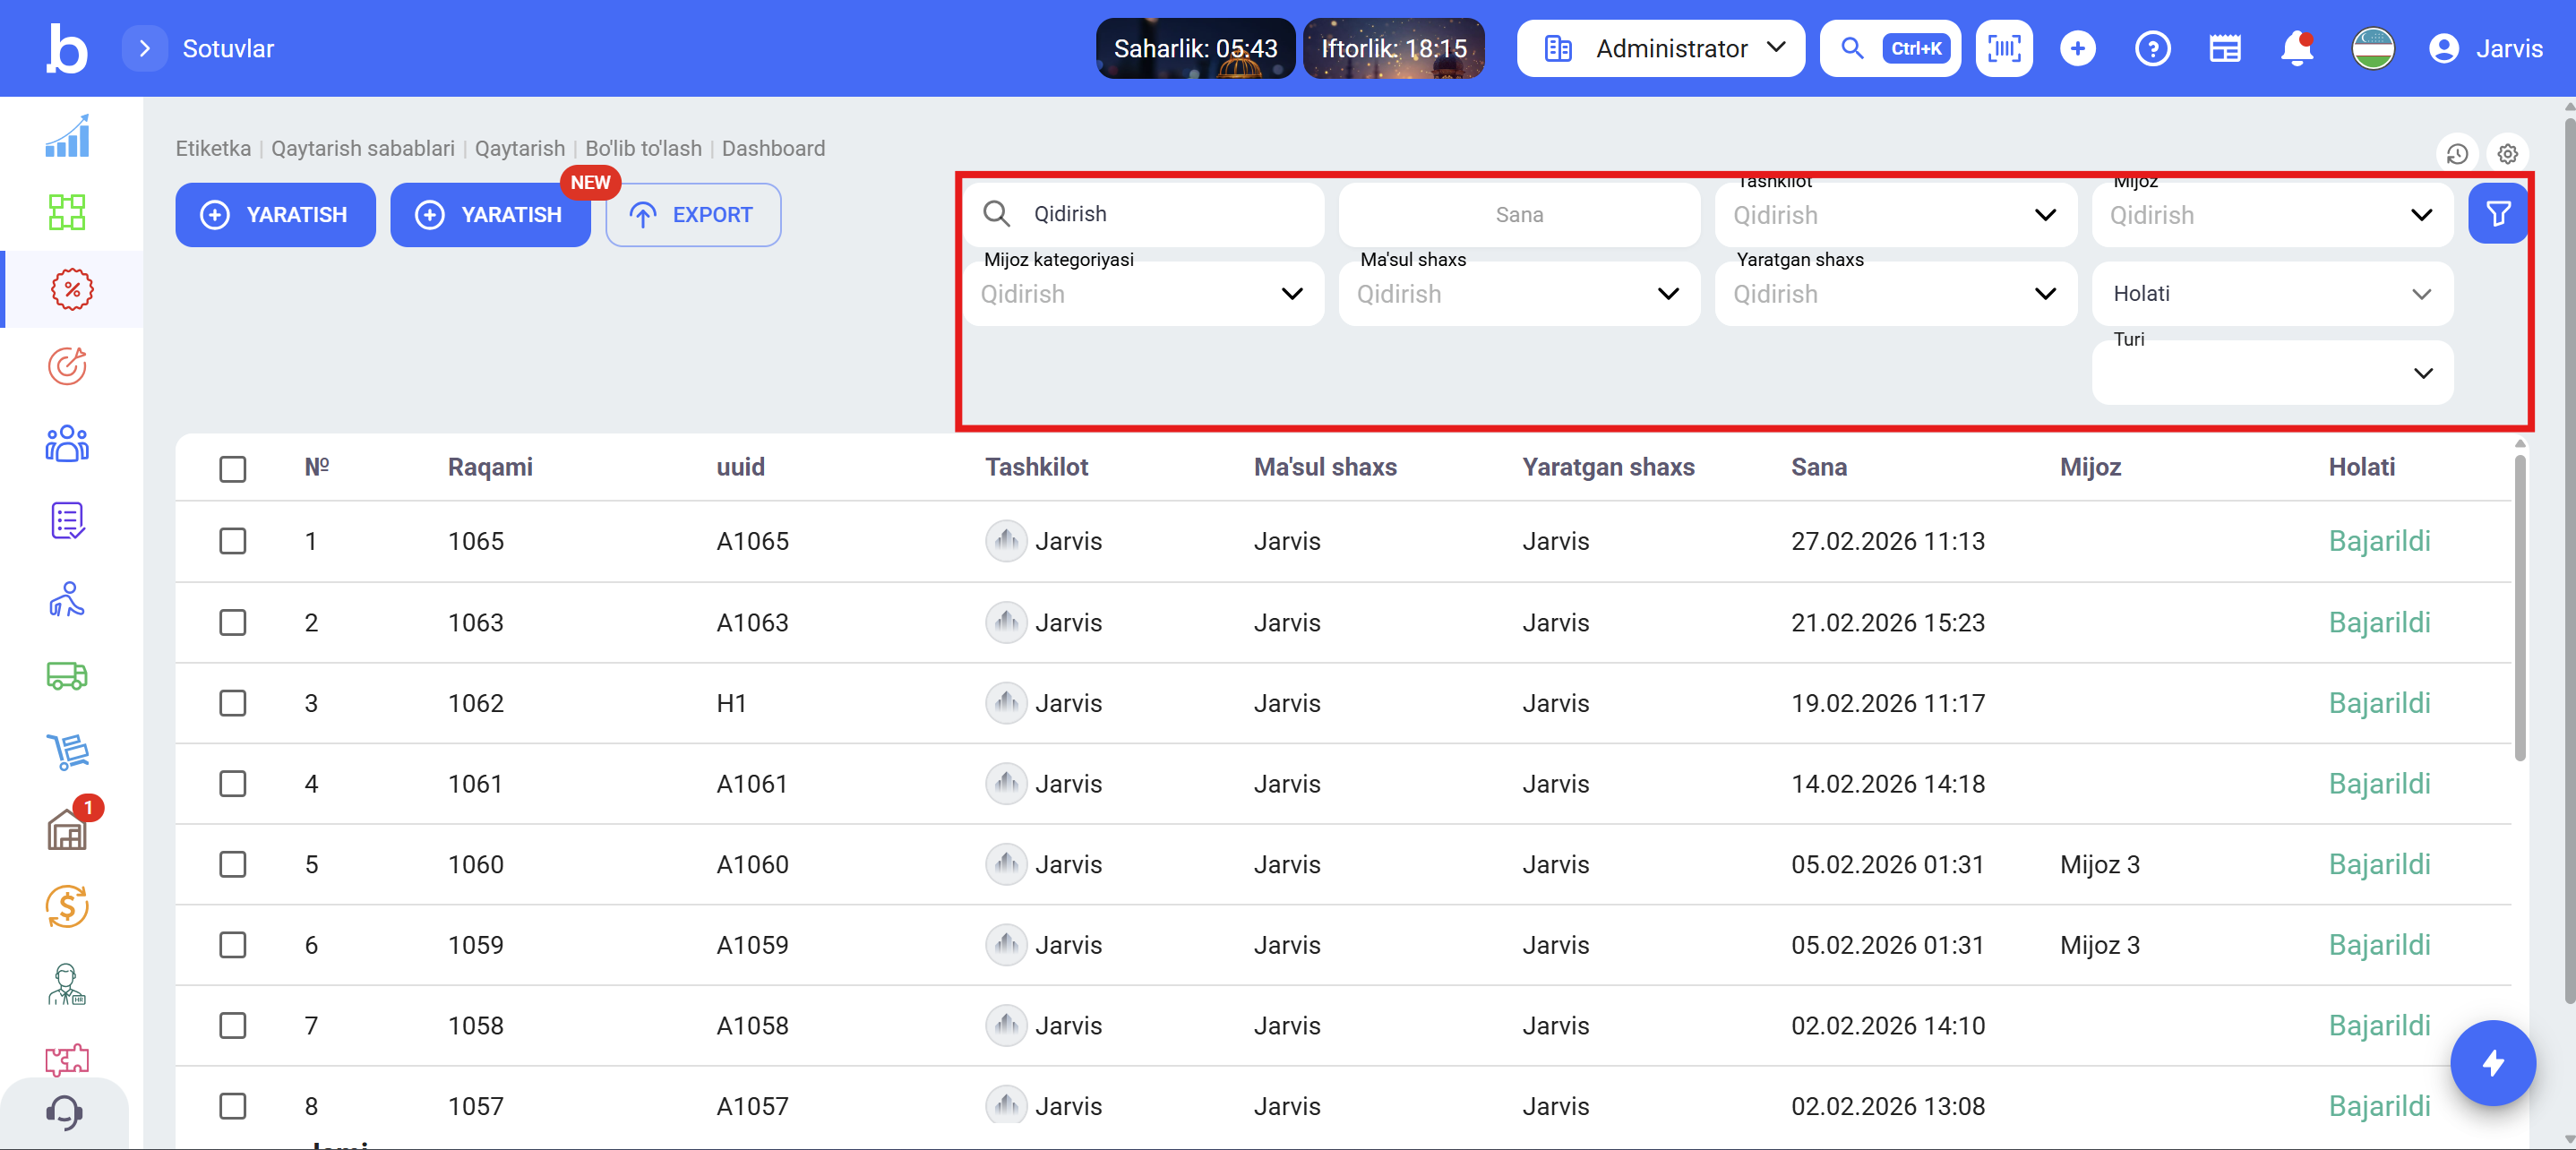
Task: Click the lightning bolt floating button
Action: [x=2492, y=1062]
